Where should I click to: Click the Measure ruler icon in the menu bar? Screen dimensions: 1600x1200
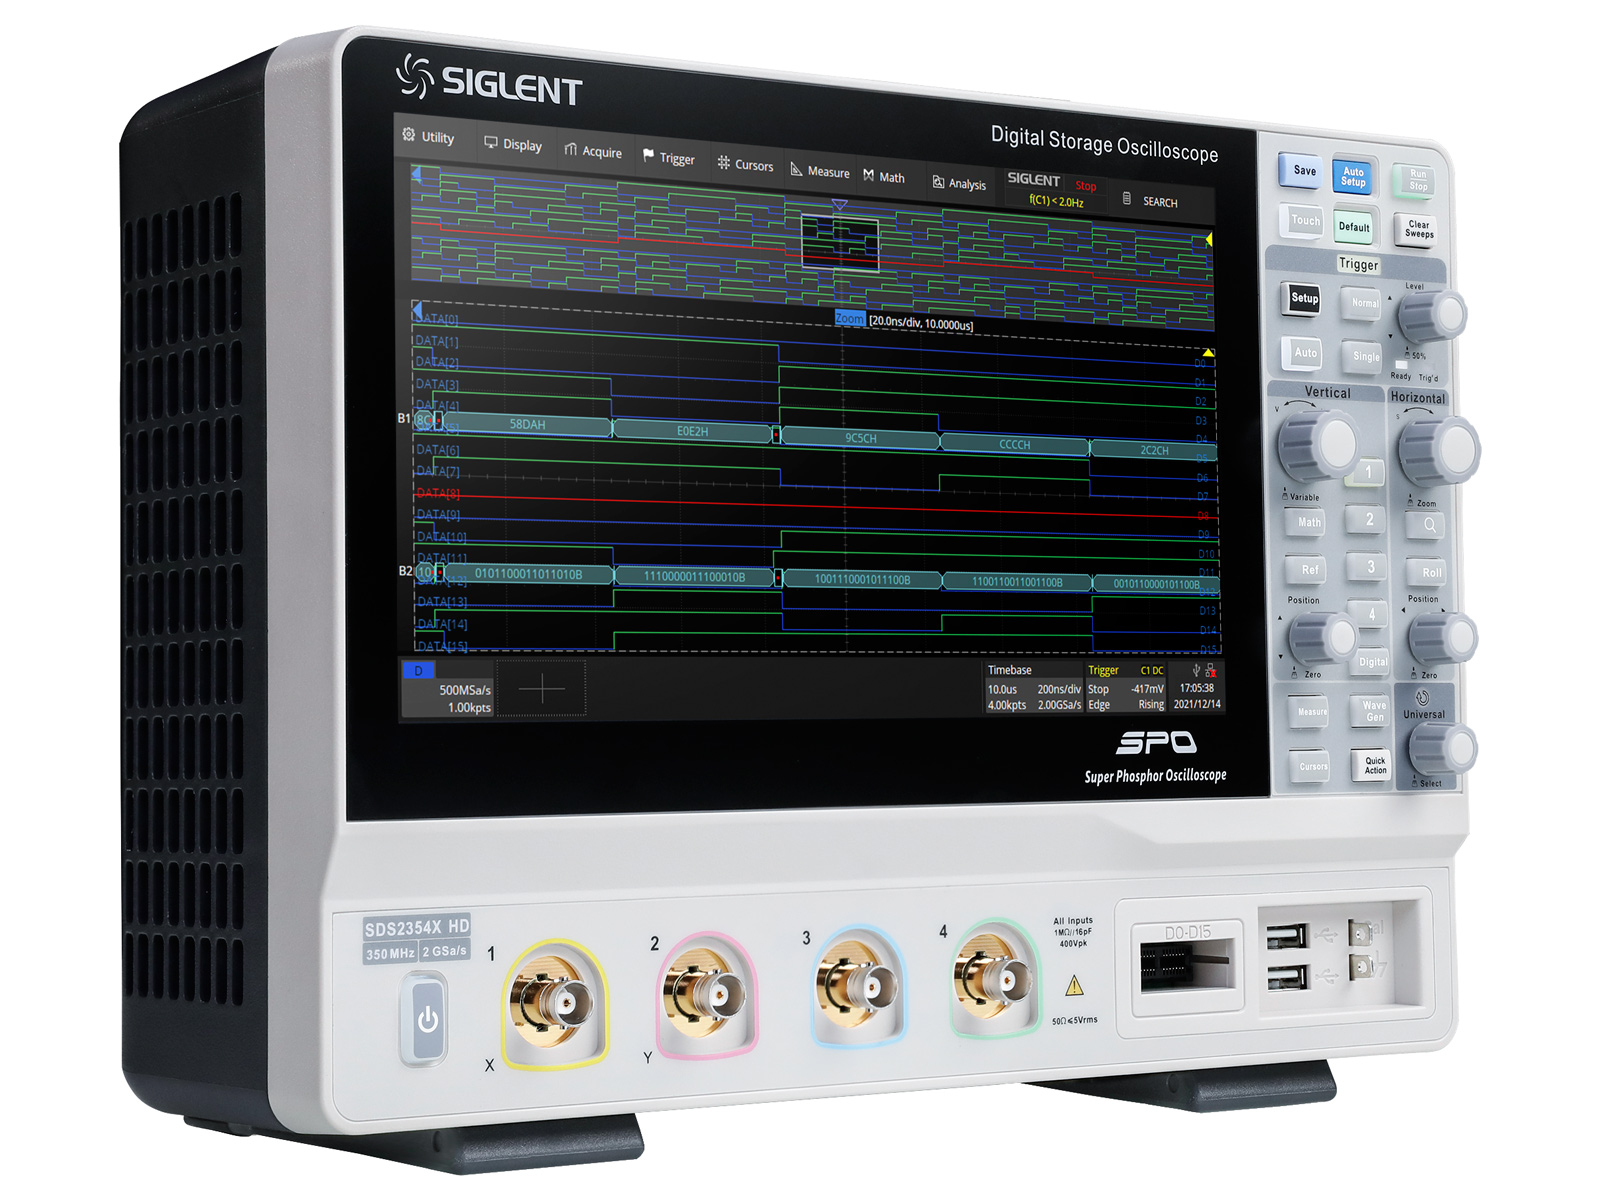pyautogui.click(x=797, y=170)
